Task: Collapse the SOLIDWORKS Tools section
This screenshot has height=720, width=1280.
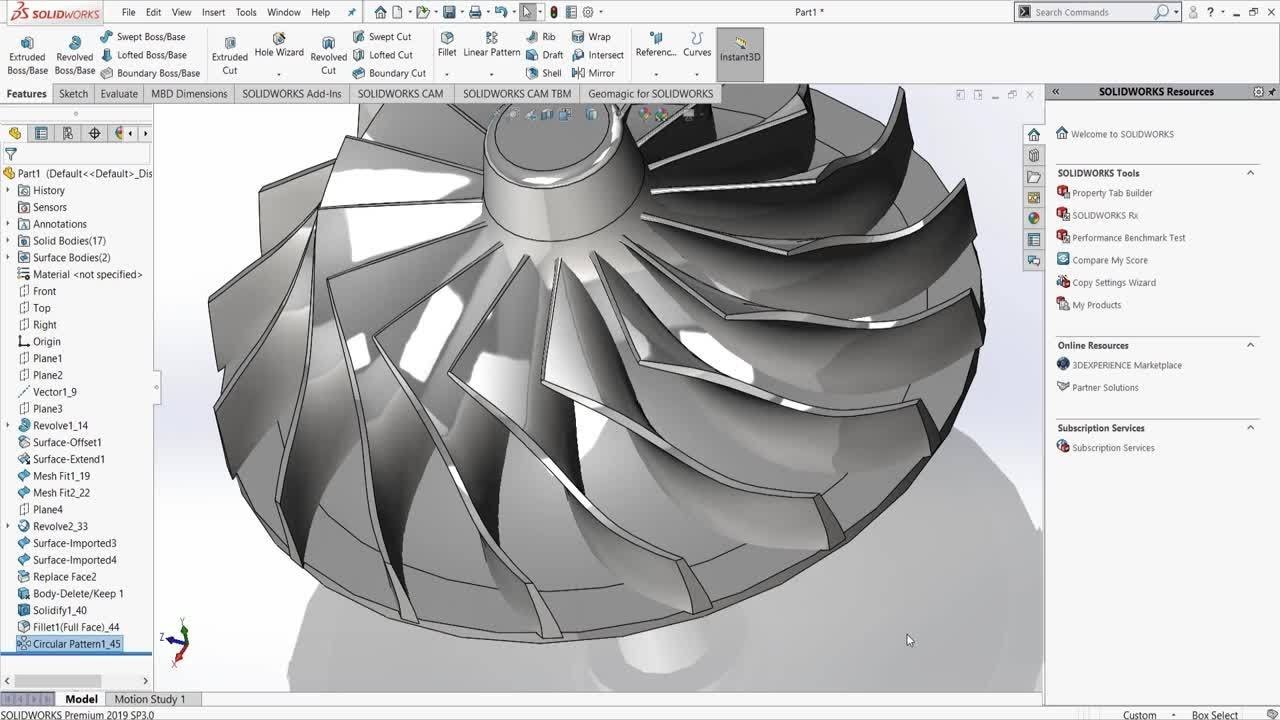Action: click(1250, 173)
